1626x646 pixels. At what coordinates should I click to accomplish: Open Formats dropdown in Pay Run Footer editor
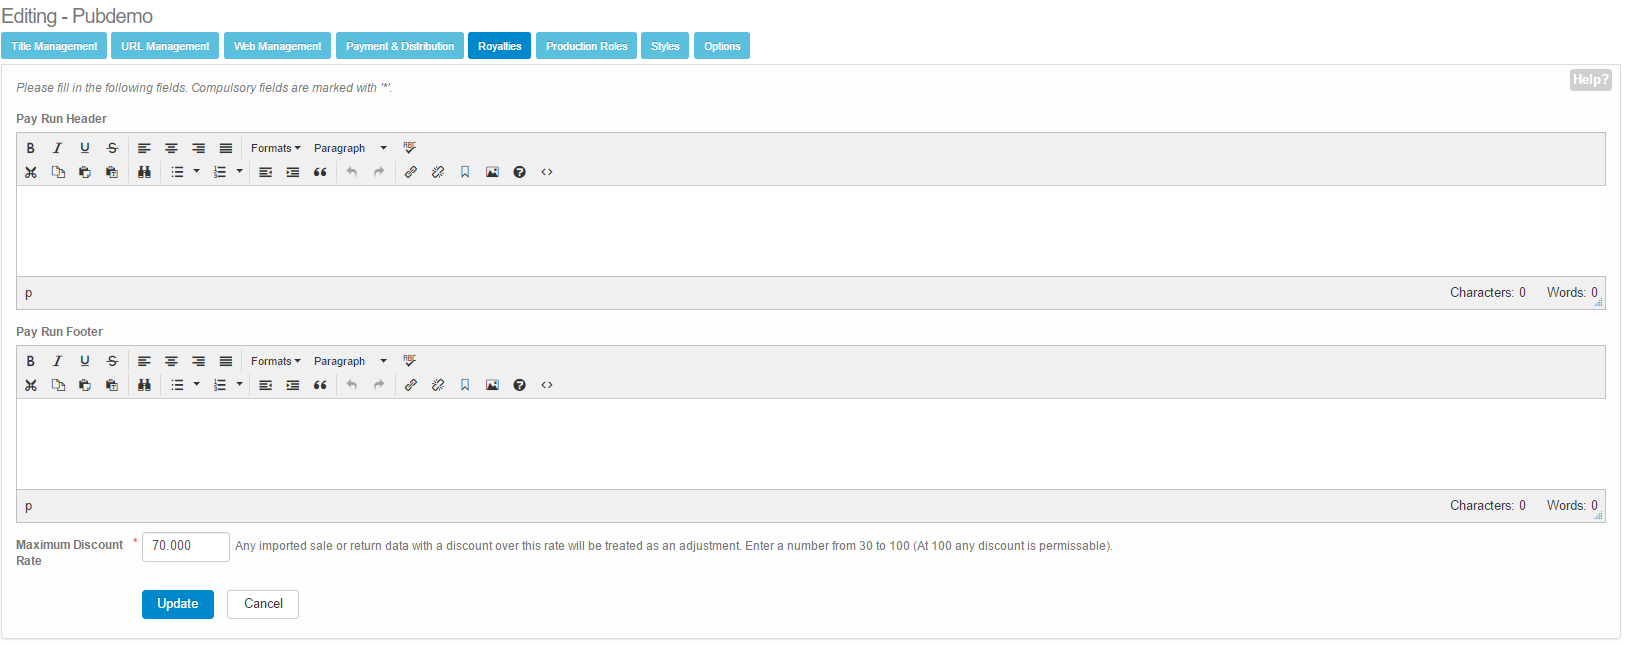click(x=275, y=361)
